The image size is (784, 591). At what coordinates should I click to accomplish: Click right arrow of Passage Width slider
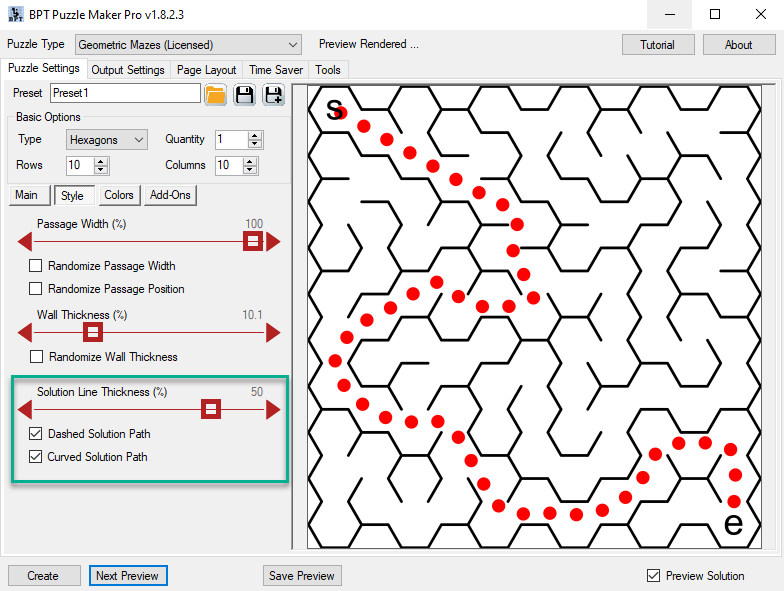[273, 242]
